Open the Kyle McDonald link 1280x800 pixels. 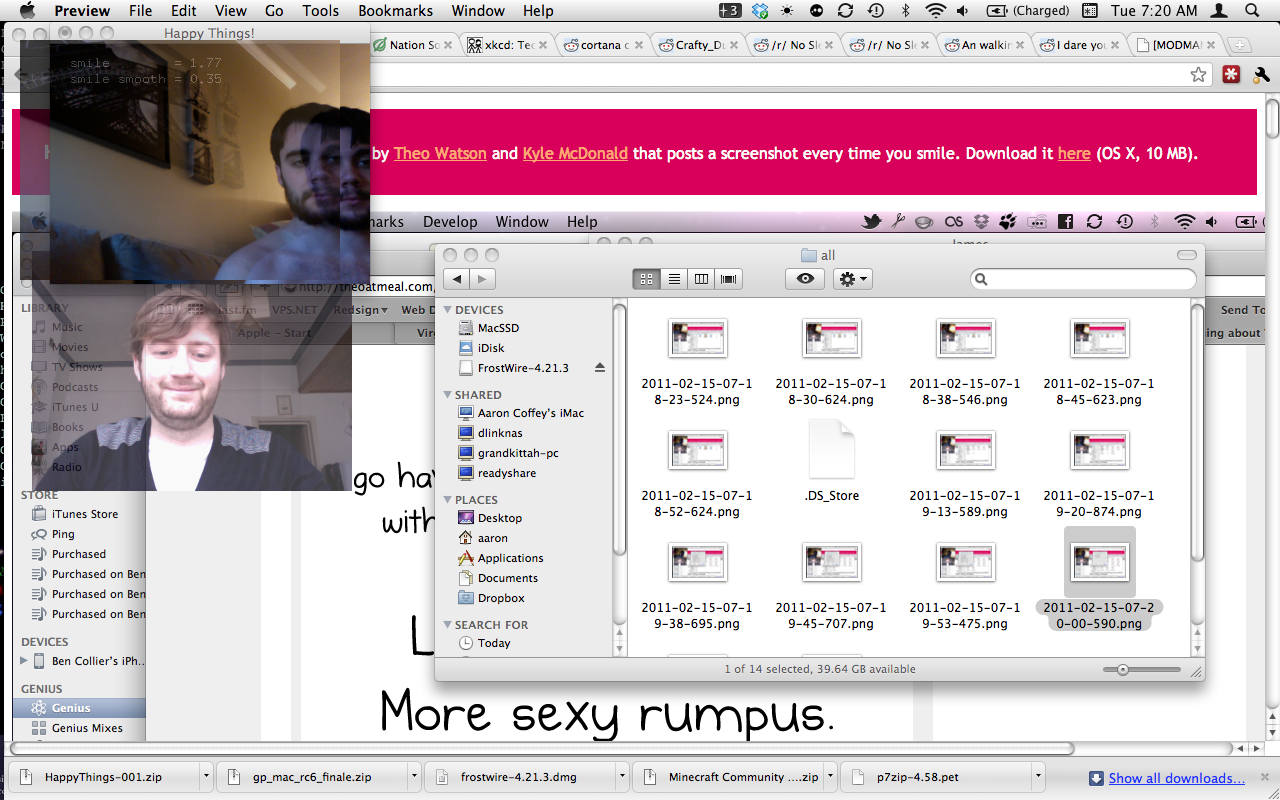click(575, 153)
